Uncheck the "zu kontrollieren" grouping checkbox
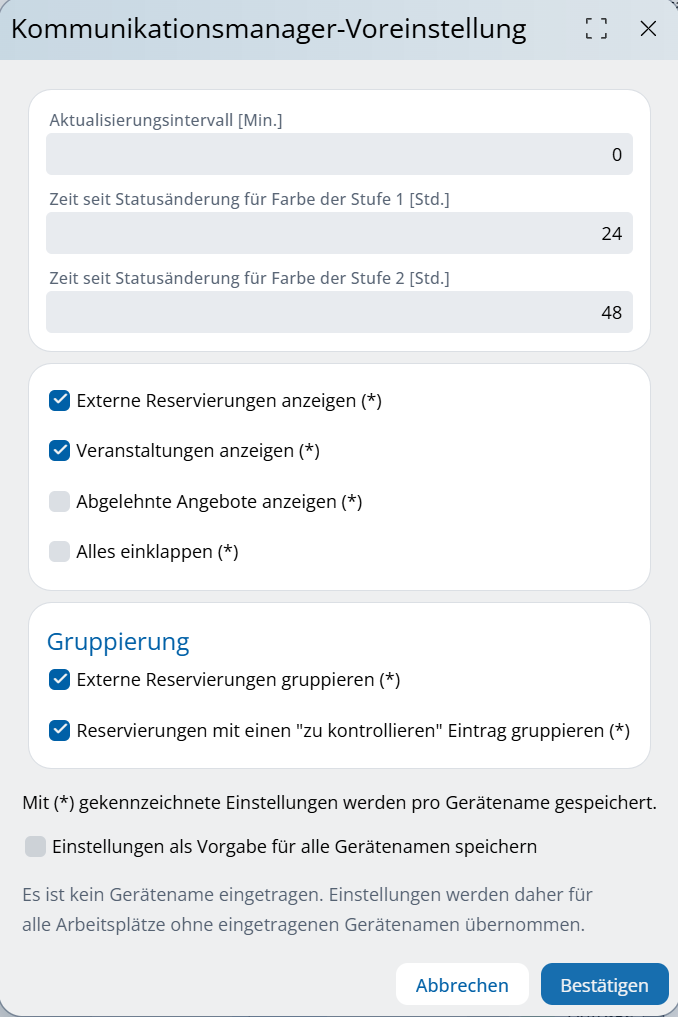Viewport: 678px width, 1017px height. tap(60, 730)
